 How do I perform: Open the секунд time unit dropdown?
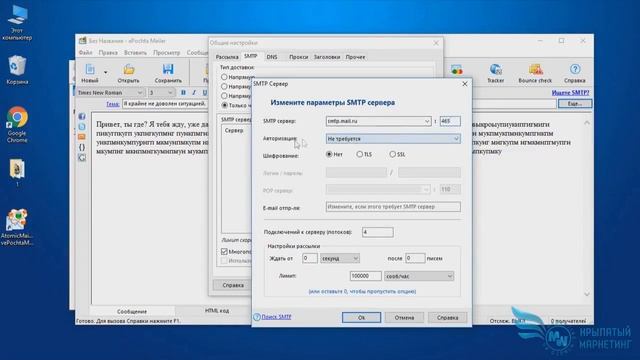(340, 258)
